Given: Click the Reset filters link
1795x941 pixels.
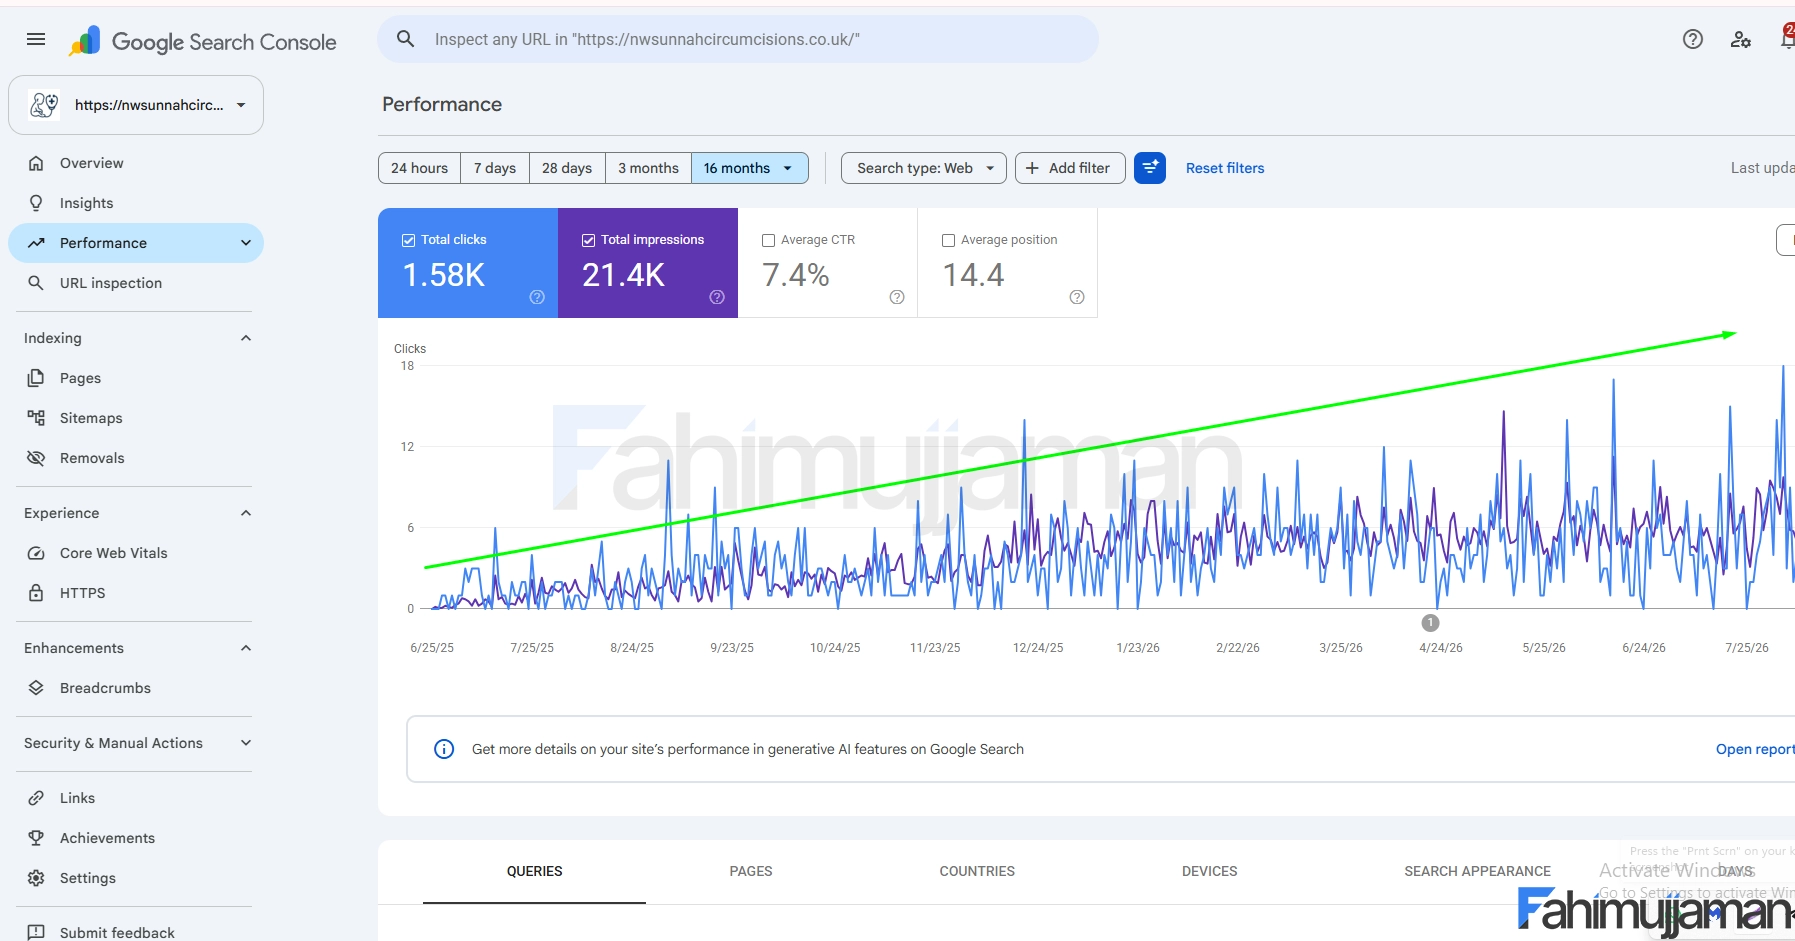Looking at the screenshot, I should point(1225,168).
